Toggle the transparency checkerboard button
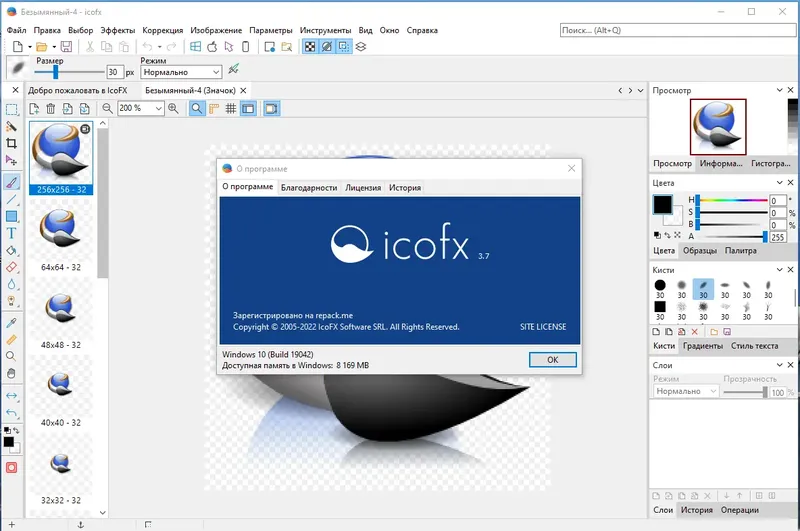Screen dimensions: 800x531 pyautogui.click(x=310, y=47)
